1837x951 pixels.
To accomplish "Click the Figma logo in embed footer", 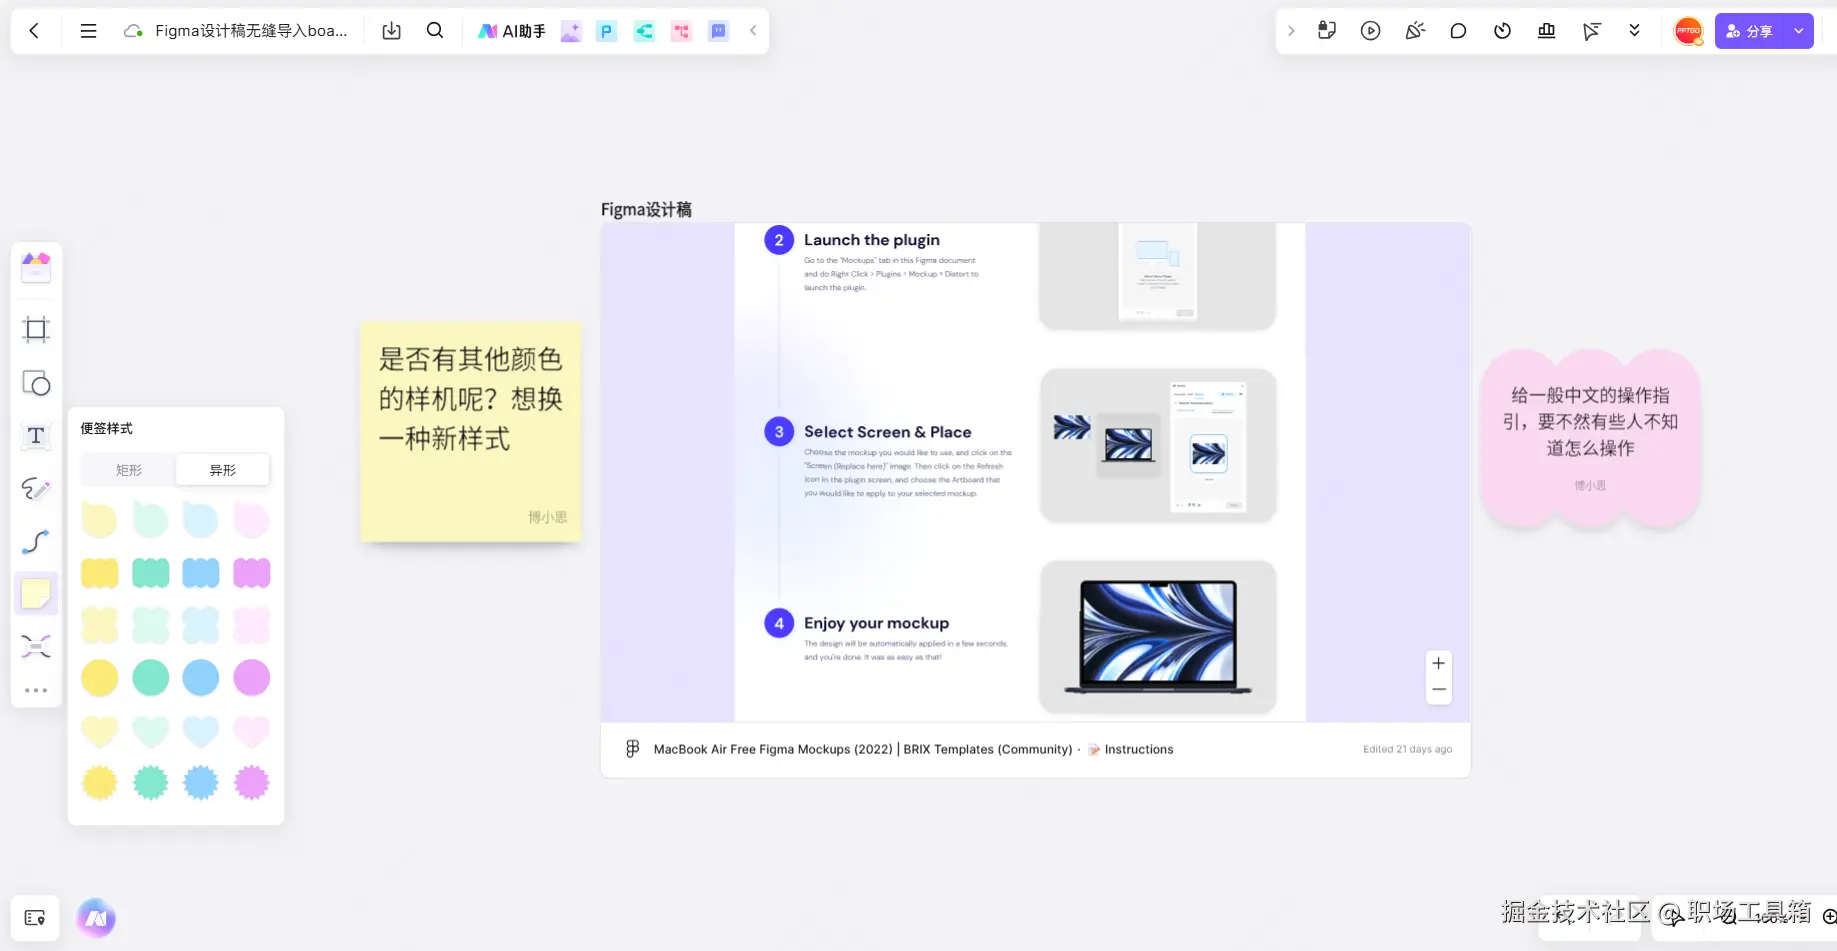I will [x=632, y=749].
